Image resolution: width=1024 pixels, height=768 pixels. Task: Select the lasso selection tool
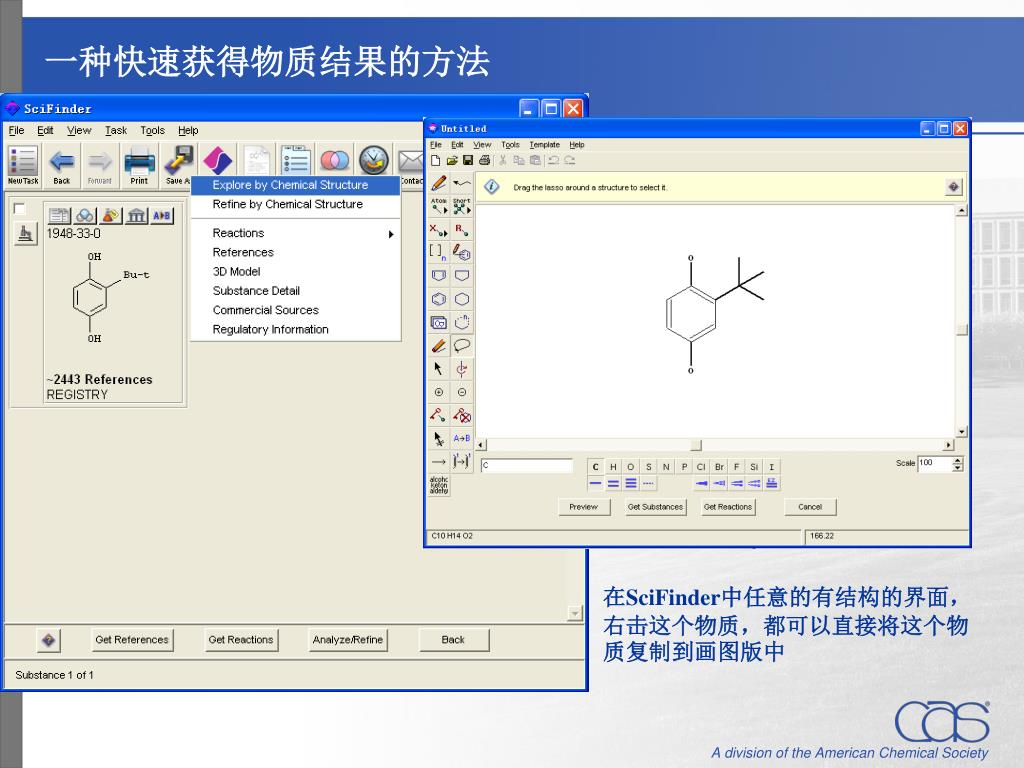[462, 345]
